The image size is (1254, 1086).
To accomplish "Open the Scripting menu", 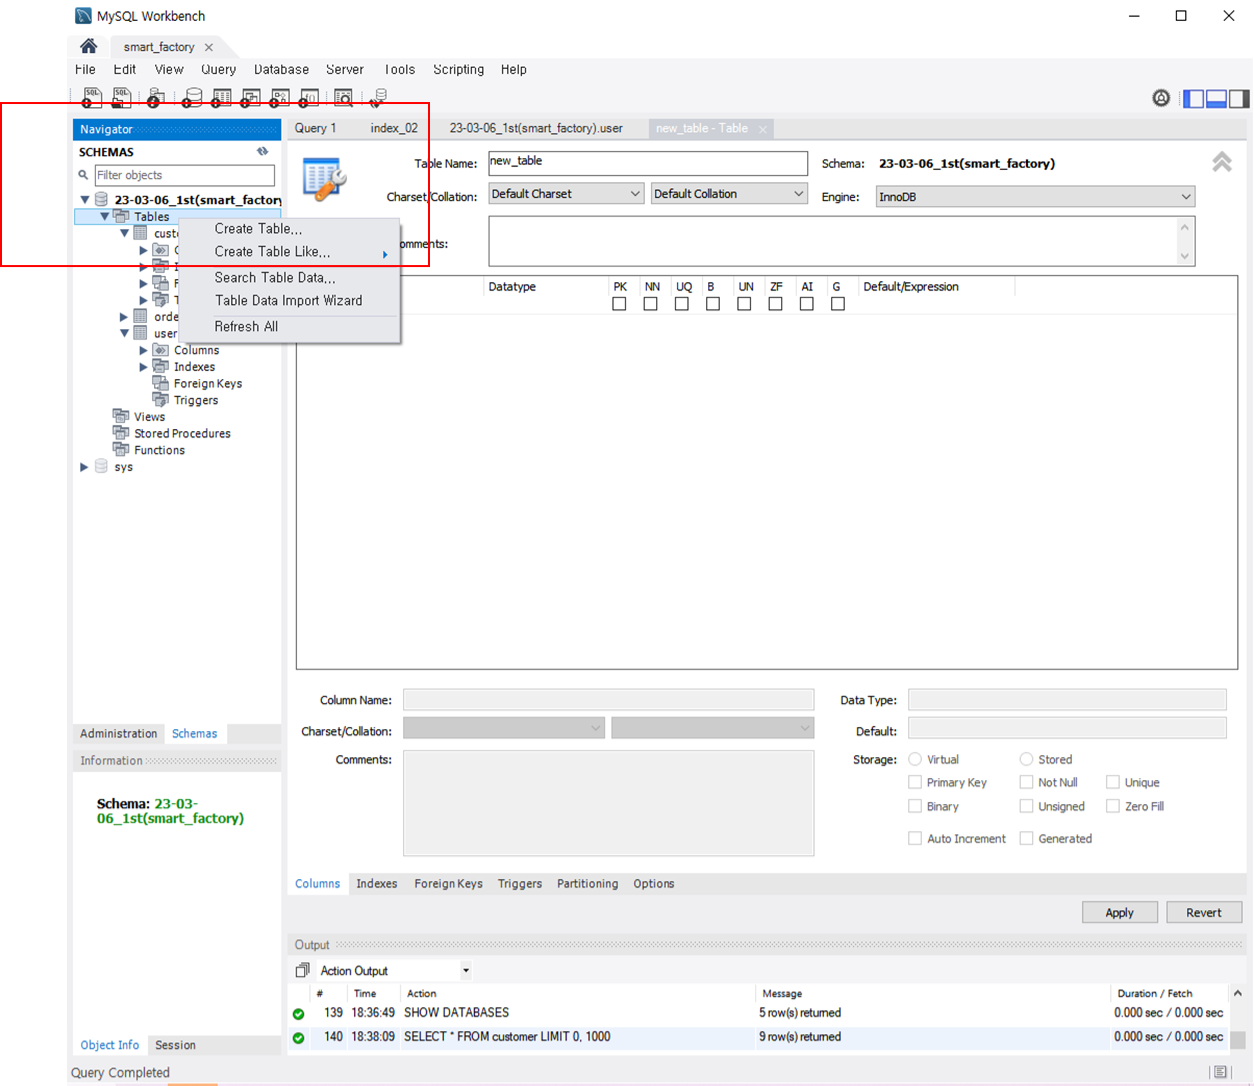I will pos(458,69).
